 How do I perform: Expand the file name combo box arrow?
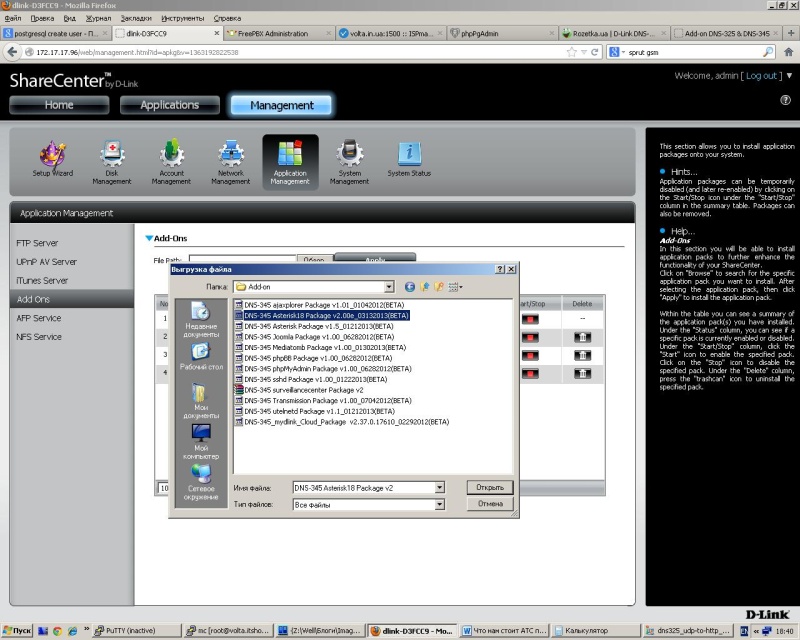[439, 488]
